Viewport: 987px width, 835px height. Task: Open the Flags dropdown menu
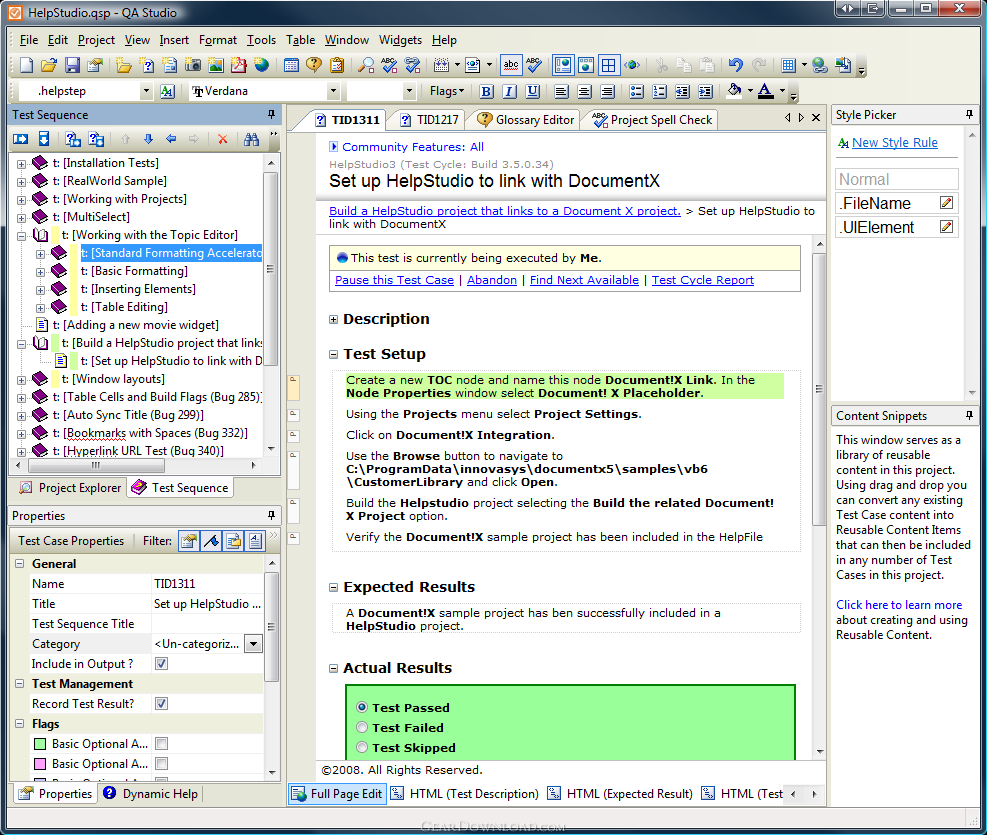click(x=447, y=91)
